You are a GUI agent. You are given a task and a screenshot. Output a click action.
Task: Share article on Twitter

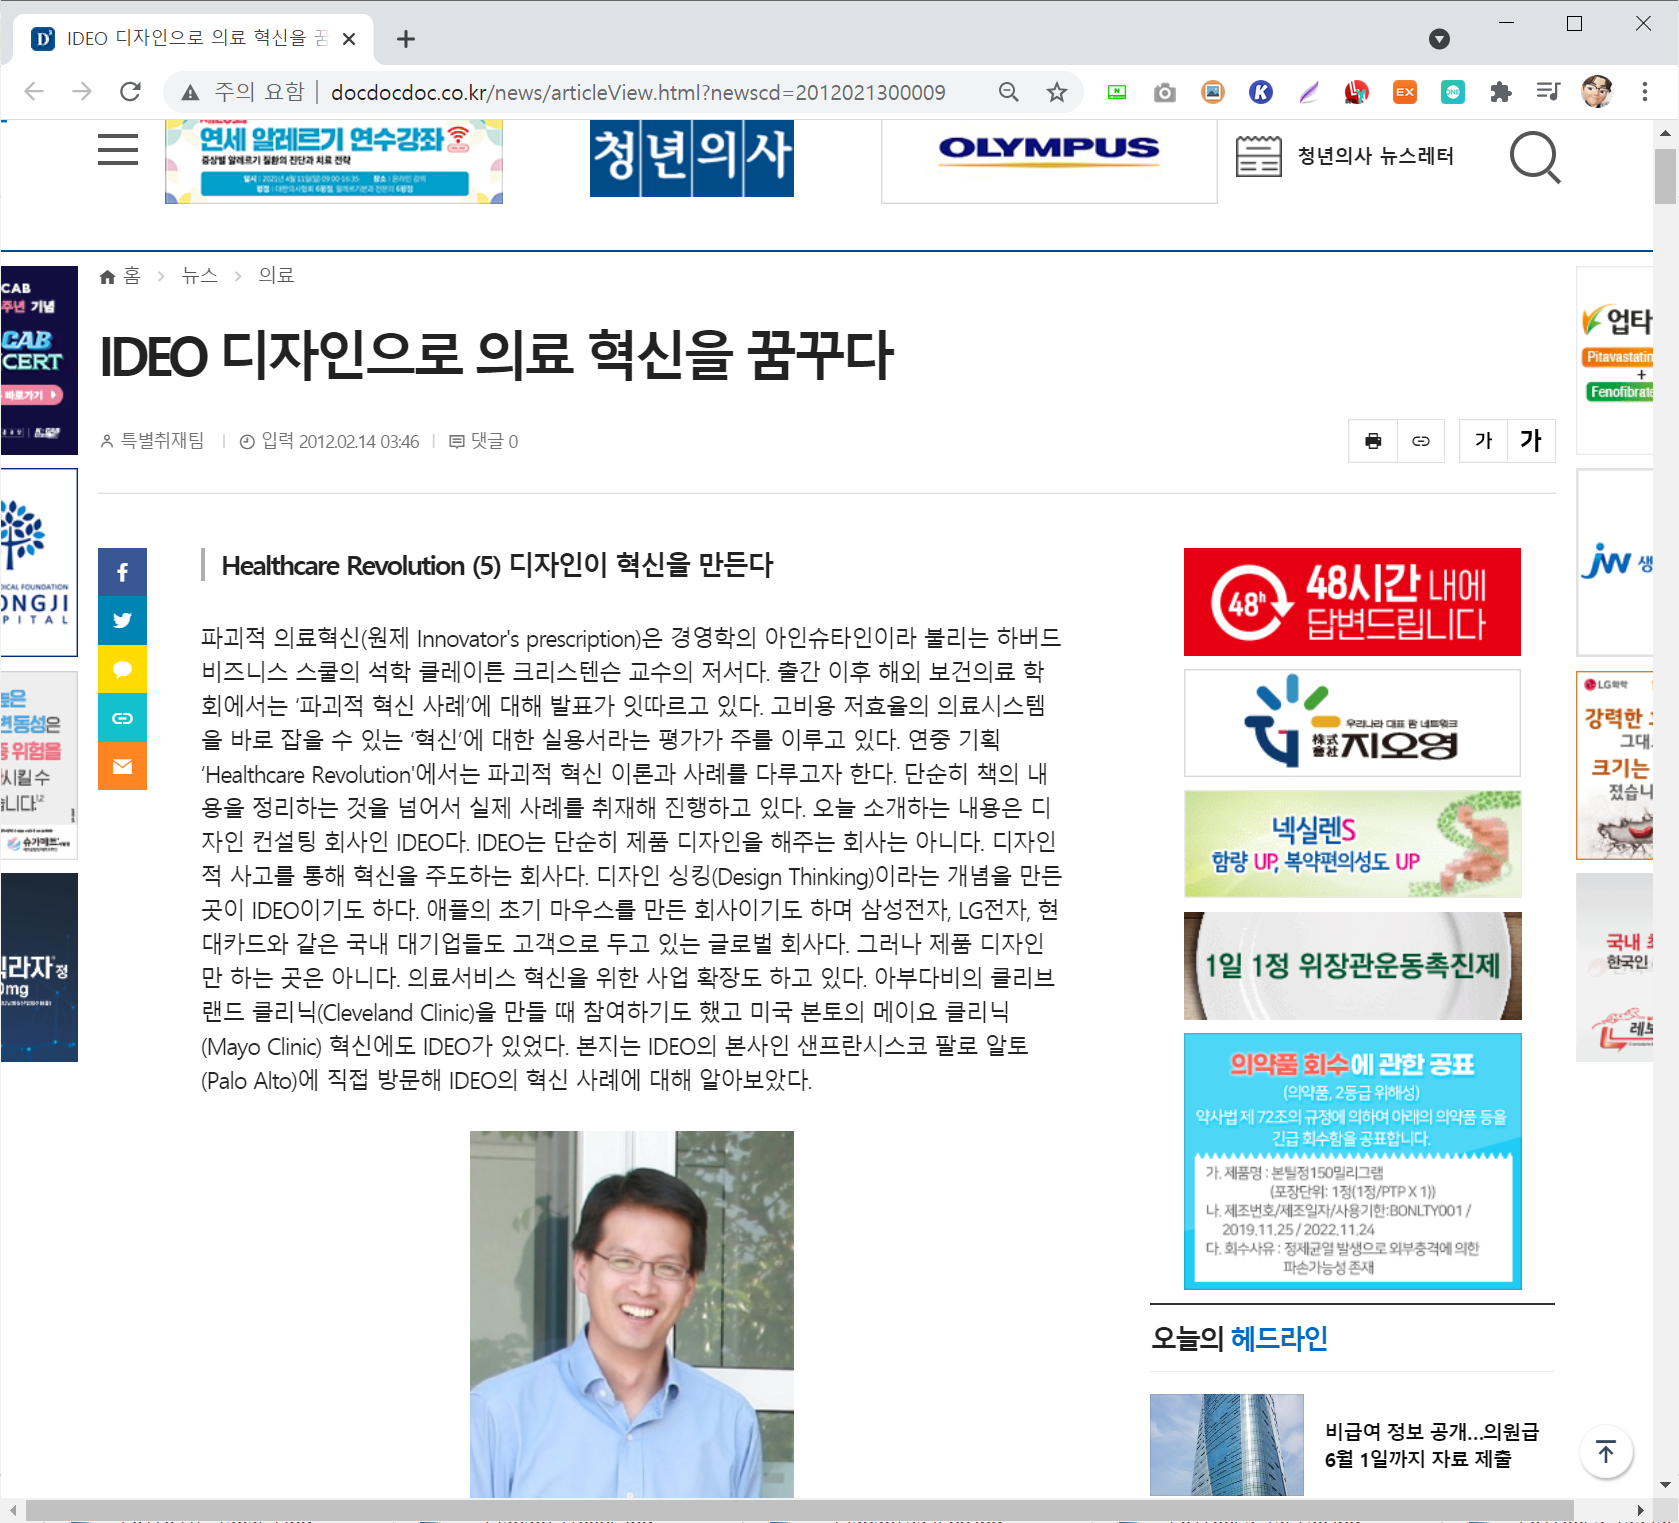click(122, 620)
